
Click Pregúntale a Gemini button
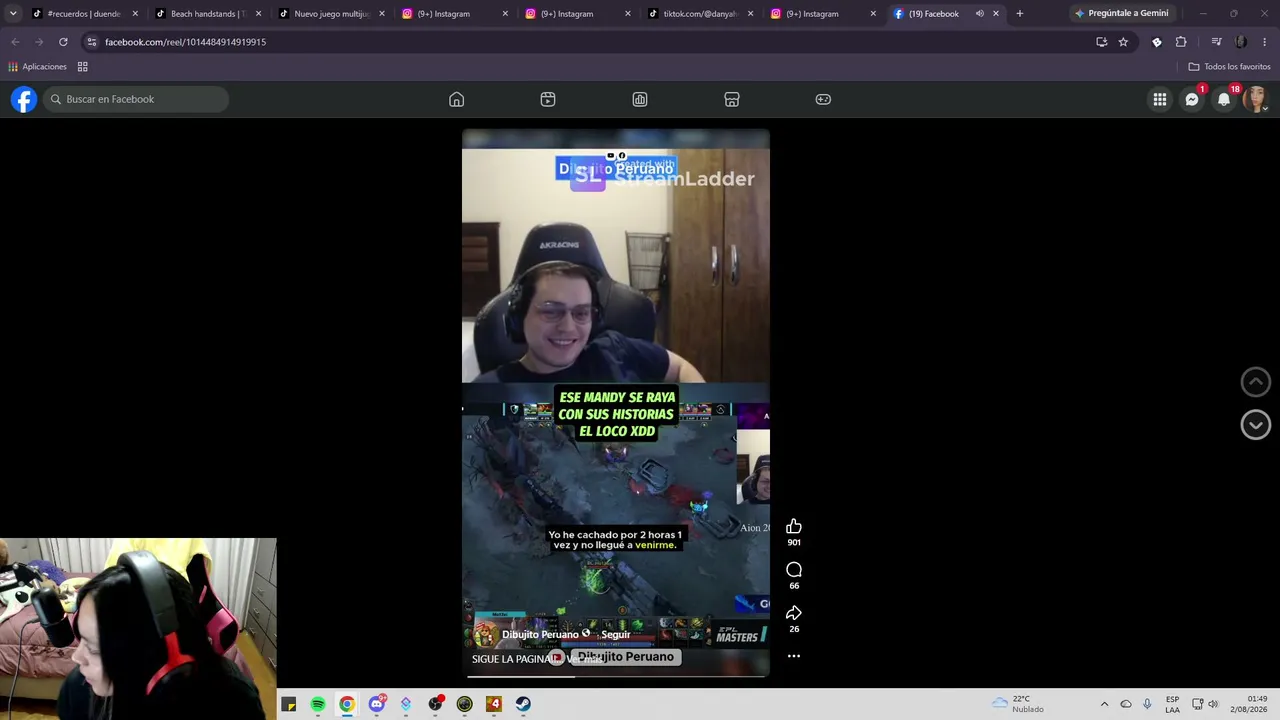coord(1121,14)
